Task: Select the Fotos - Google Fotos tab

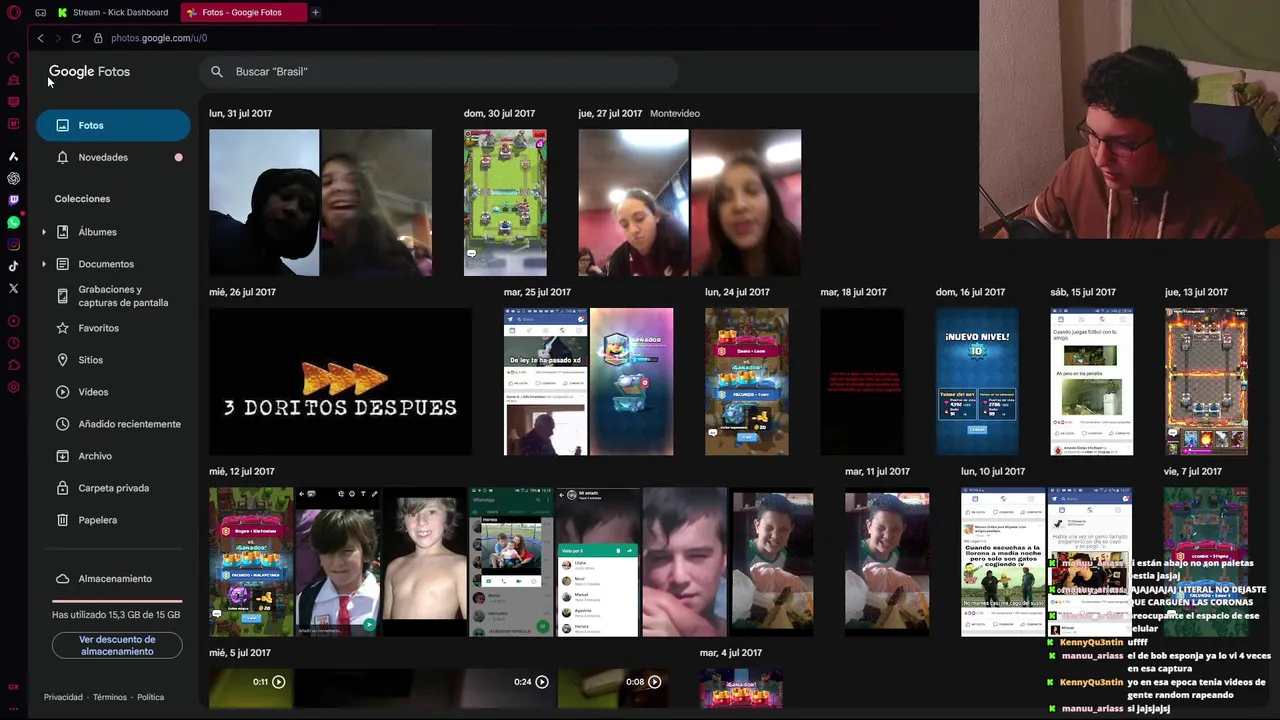Action: (242, 13)
